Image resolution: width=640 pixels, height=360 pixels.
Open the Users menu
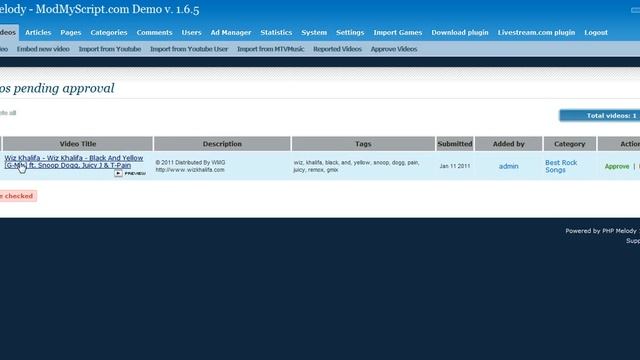click(x=191, y=32)
